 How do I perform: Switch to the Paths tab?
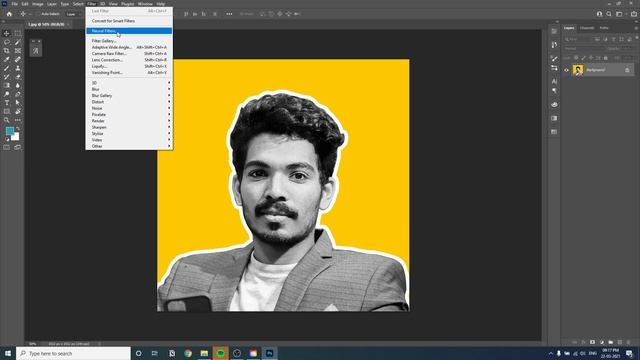604,28
